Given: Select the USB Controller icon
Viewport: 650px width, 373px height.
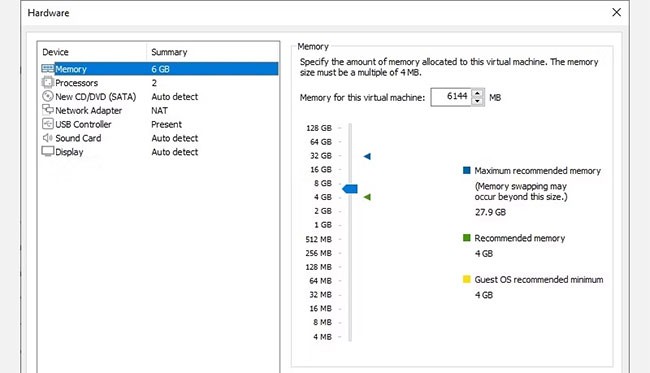Looking at the screenshot, I should coord(48,124).
